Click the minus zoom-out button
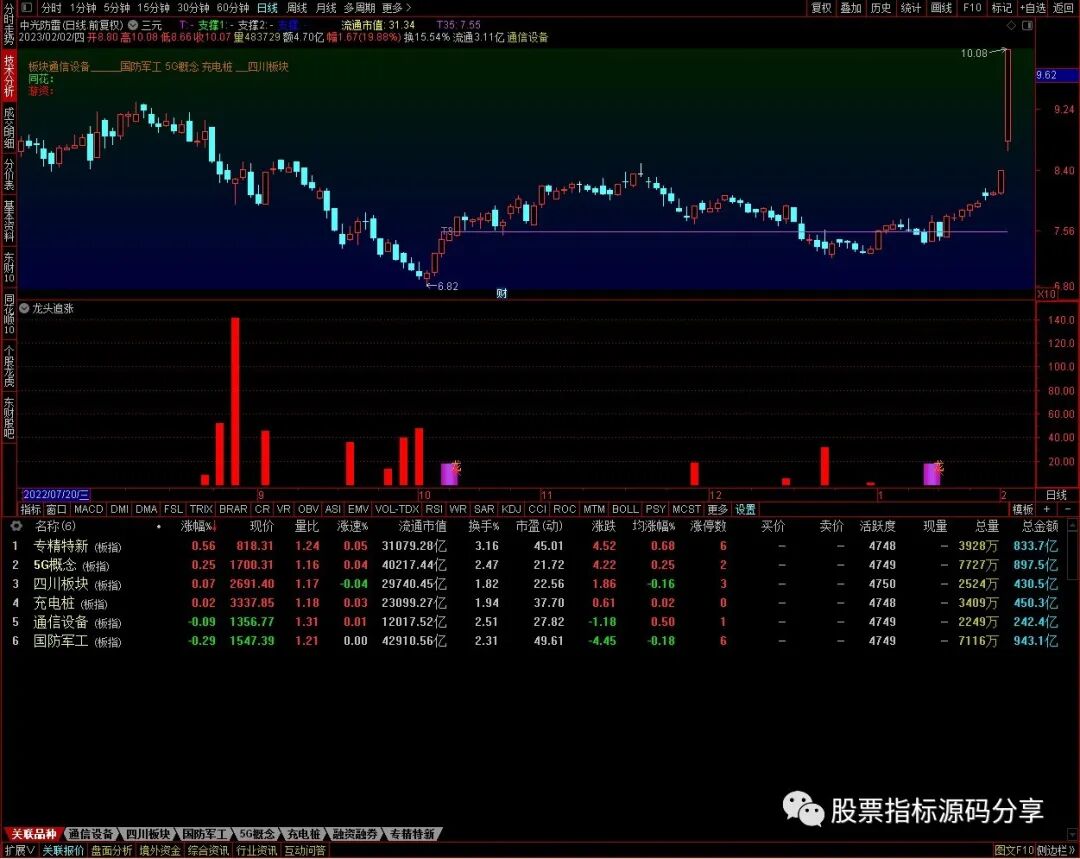The height and width of the screenshot is (859, 1080). [1068, 509]
